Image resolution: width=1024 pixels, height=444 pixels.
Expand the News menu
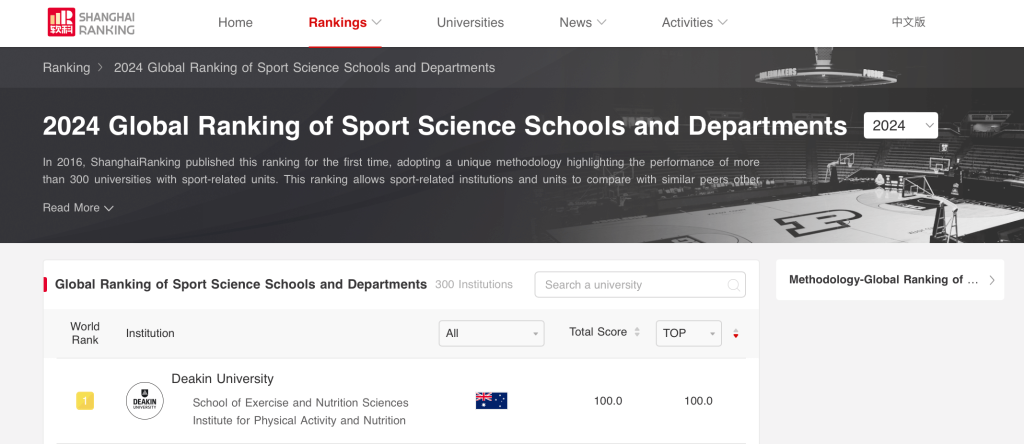pyautogui.click(x=583, y=22)
